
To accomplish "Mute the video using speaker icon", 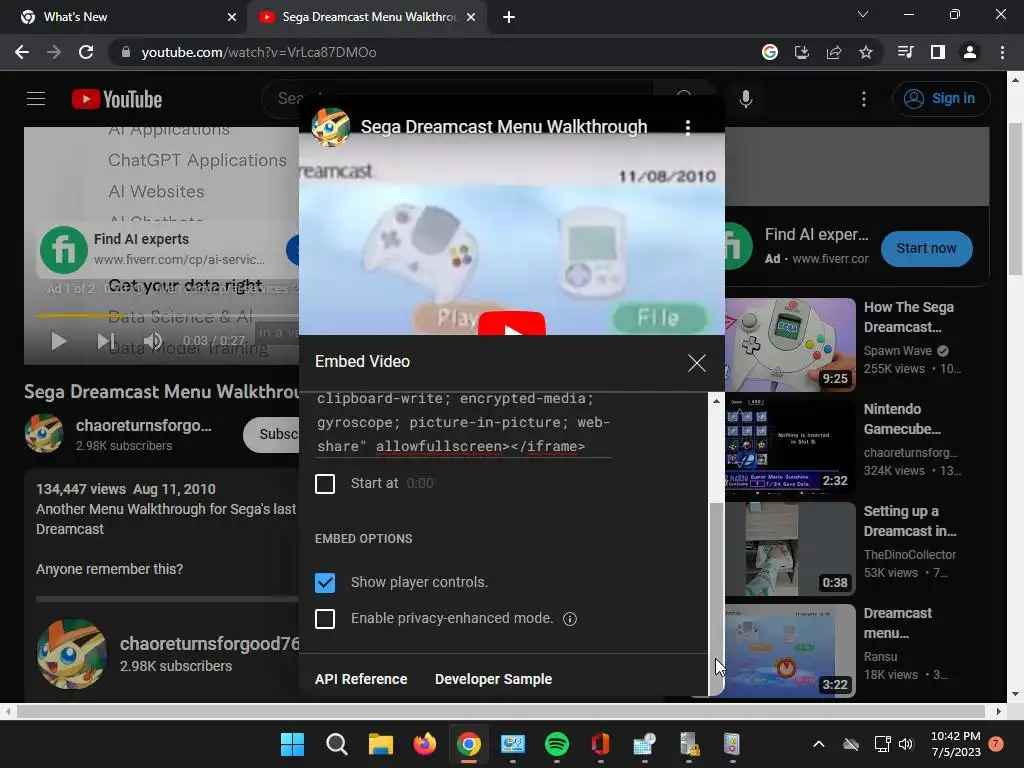I will pyautogui.click(x=153, y=341).
